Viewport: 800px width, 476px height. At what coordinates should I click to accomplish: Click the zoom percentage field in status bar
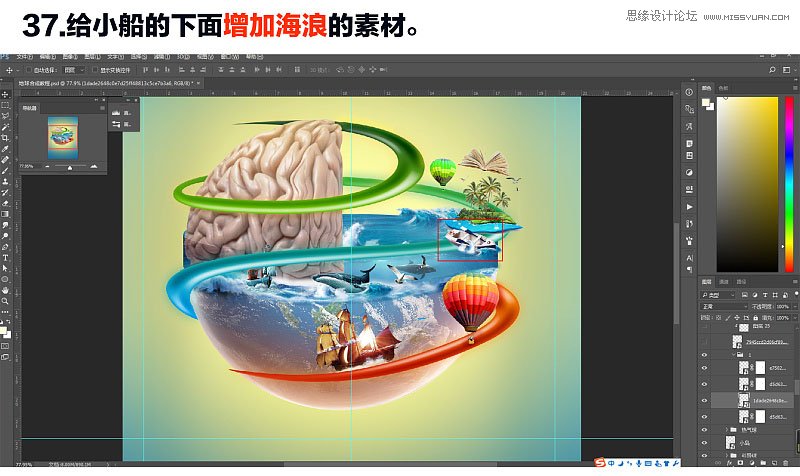(24, 465)
